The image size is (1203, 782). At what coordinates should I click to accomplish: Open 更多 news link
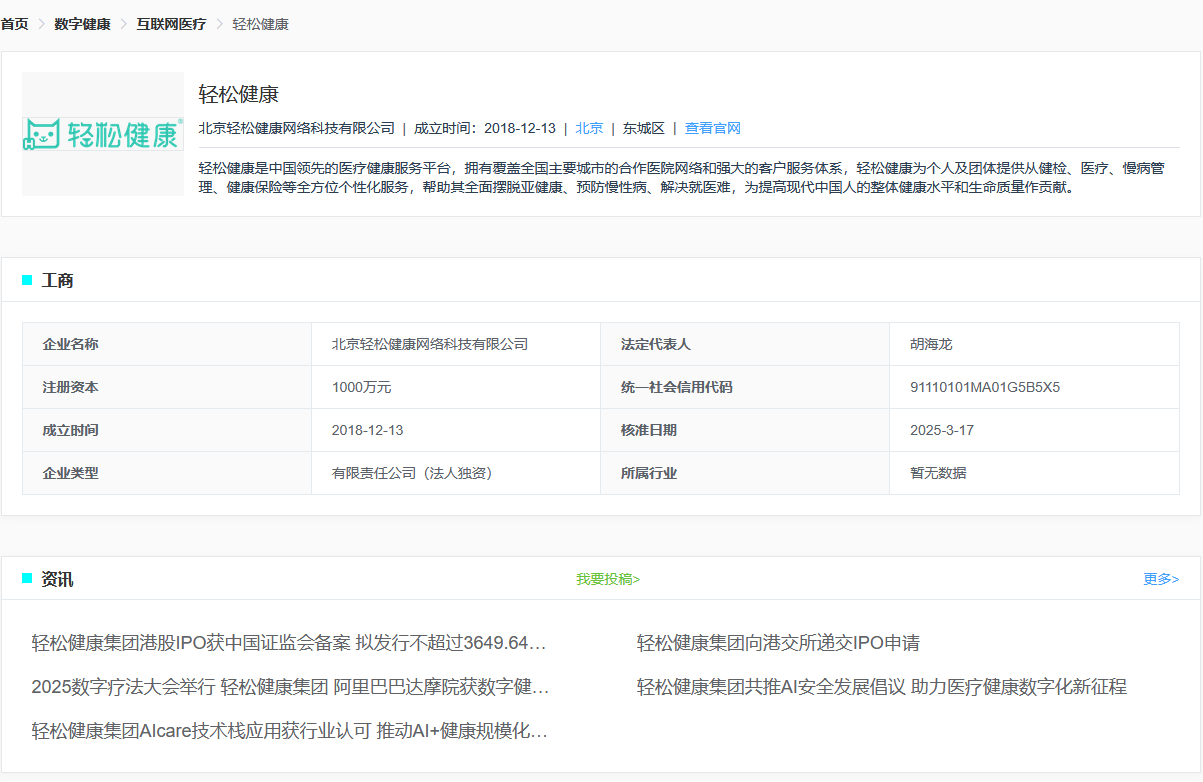(x=1160, y=579)
